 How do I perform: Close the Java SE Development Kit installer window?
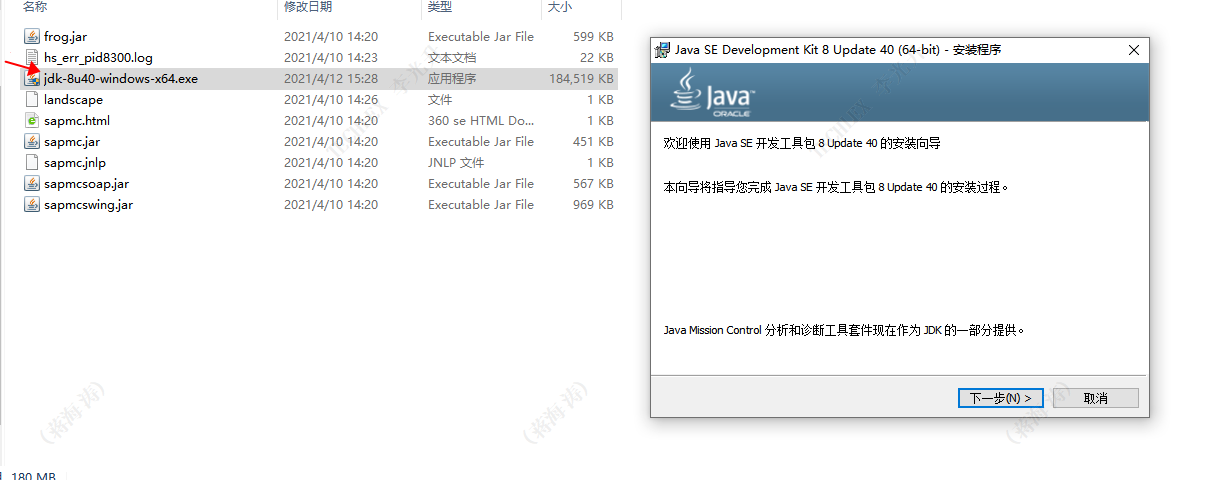[1133, 50]
